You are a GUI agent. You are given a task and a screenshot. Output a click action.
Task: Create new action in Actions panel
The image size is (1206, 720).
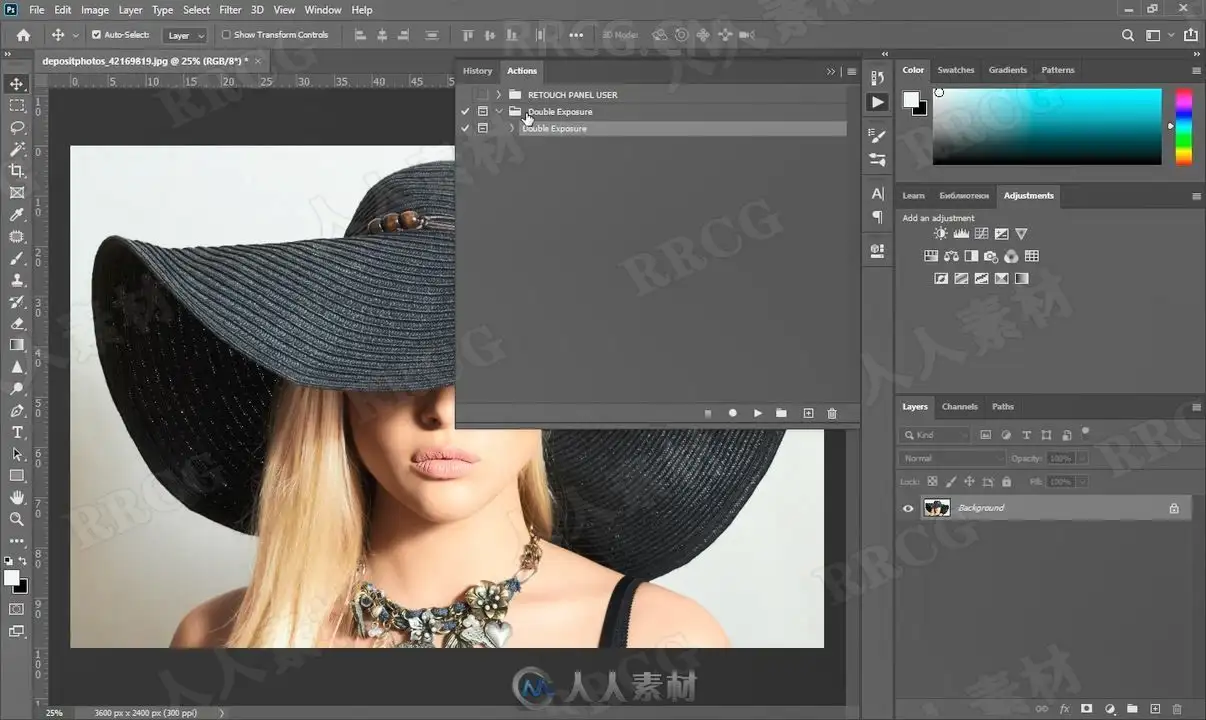[808, 413]
